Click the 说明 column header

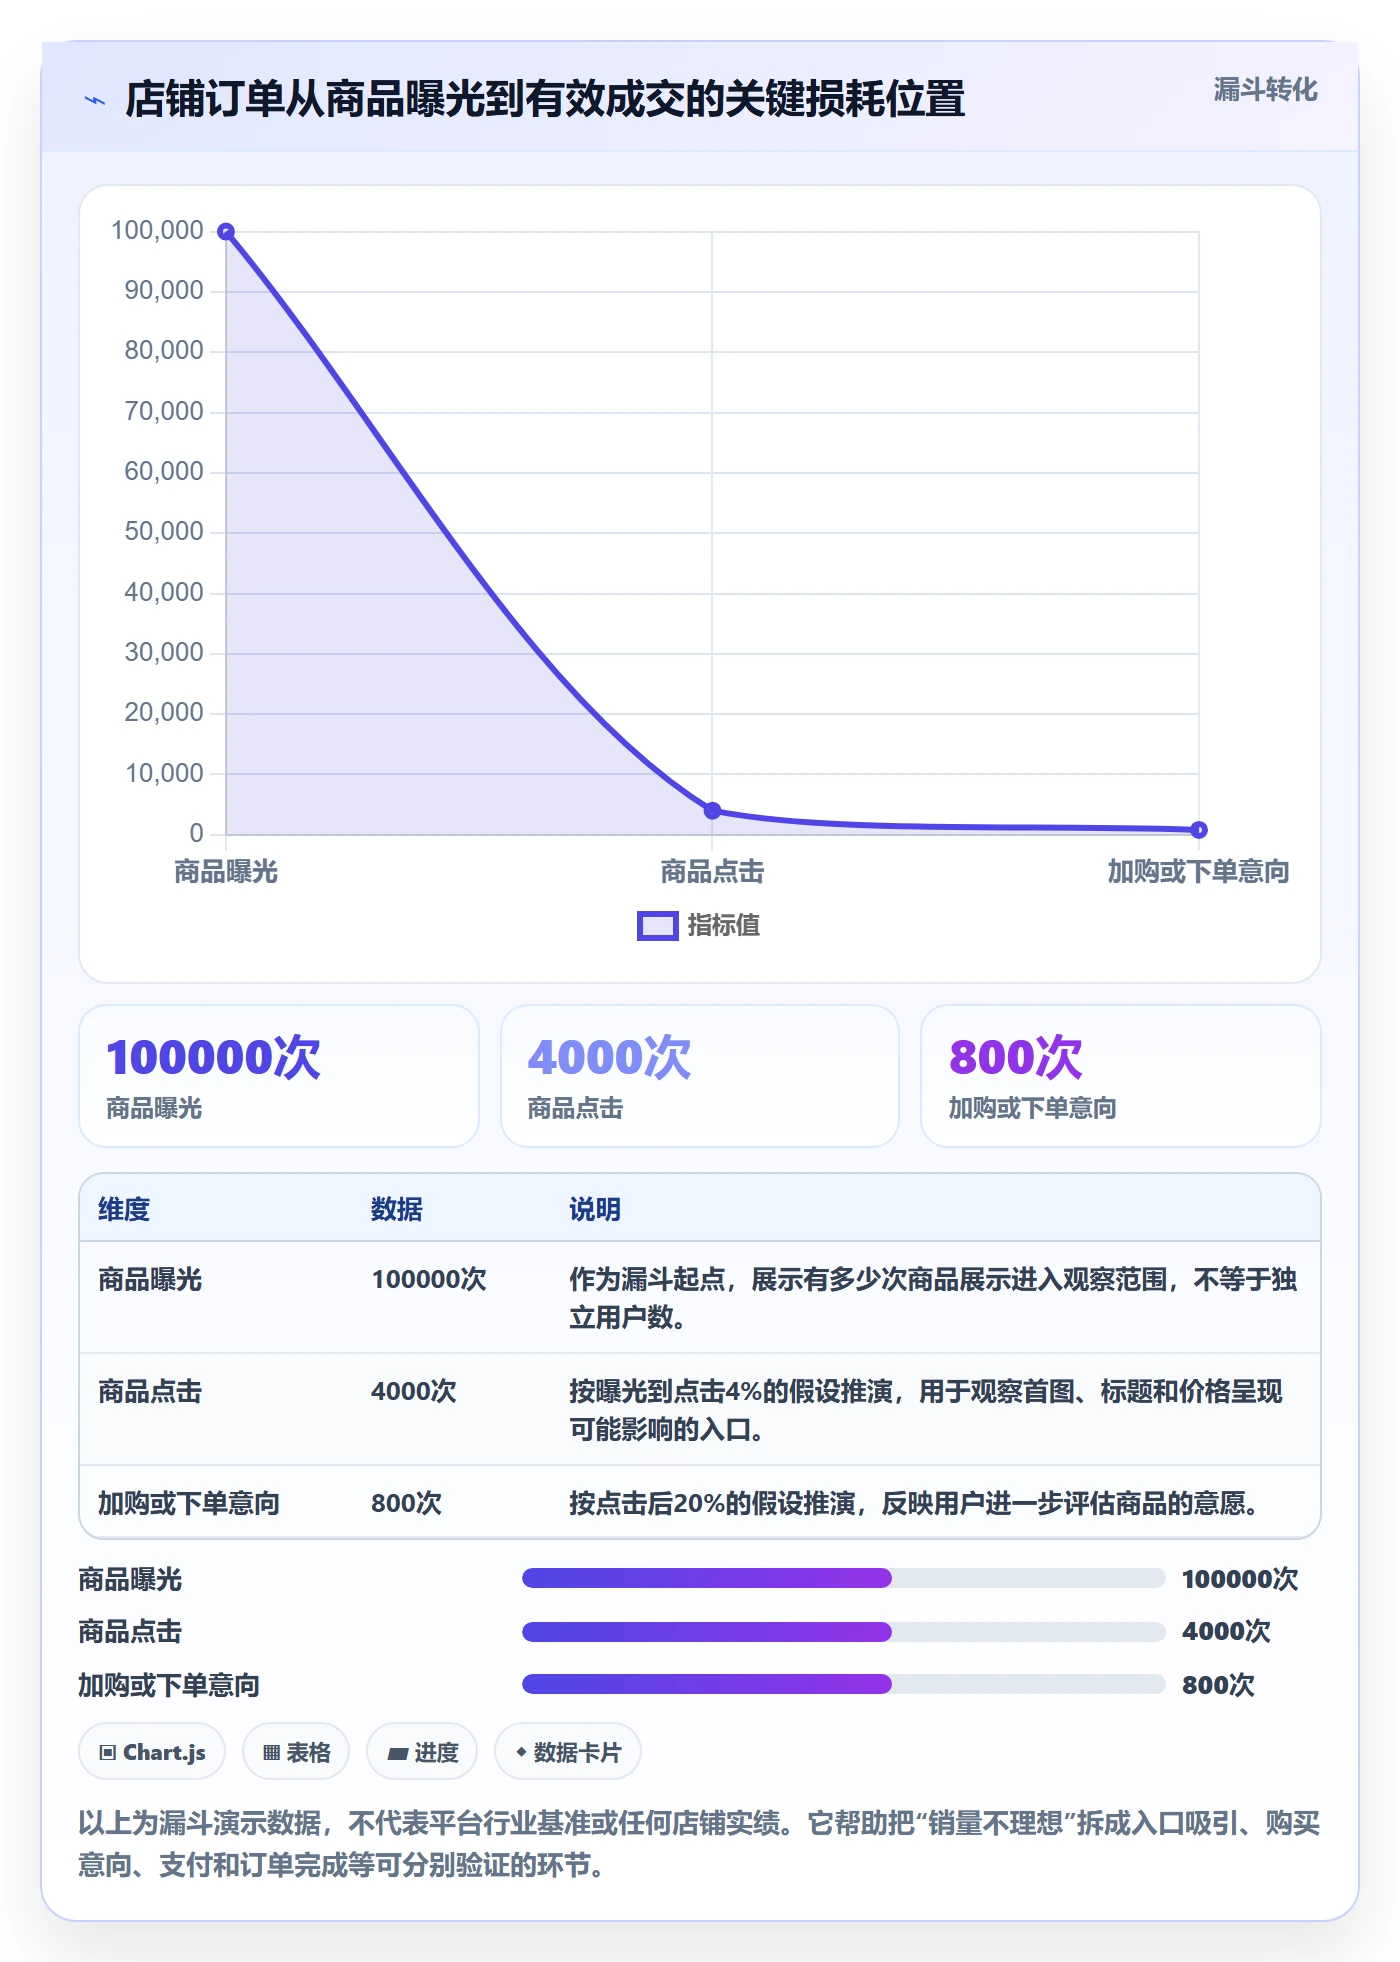pyautogui.click(x=595, y=1209)
